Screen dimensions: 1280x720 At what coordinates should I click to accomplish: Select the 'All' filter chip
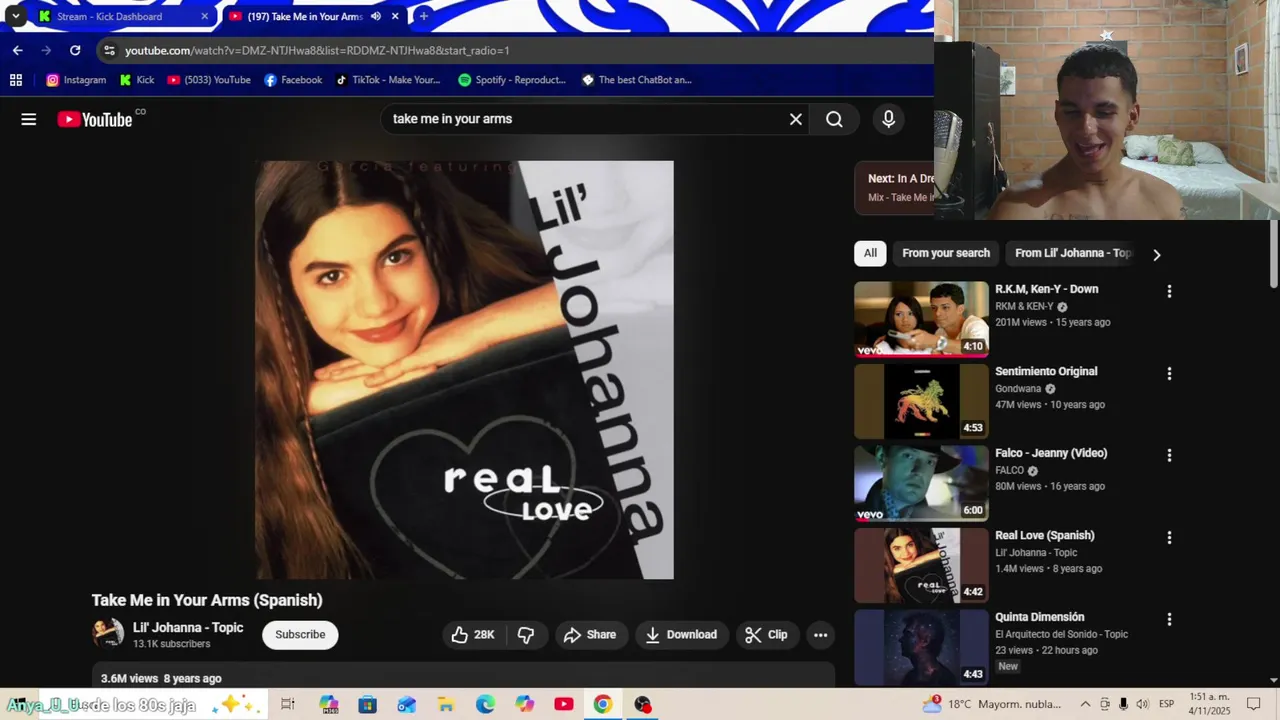click(870, 253)
